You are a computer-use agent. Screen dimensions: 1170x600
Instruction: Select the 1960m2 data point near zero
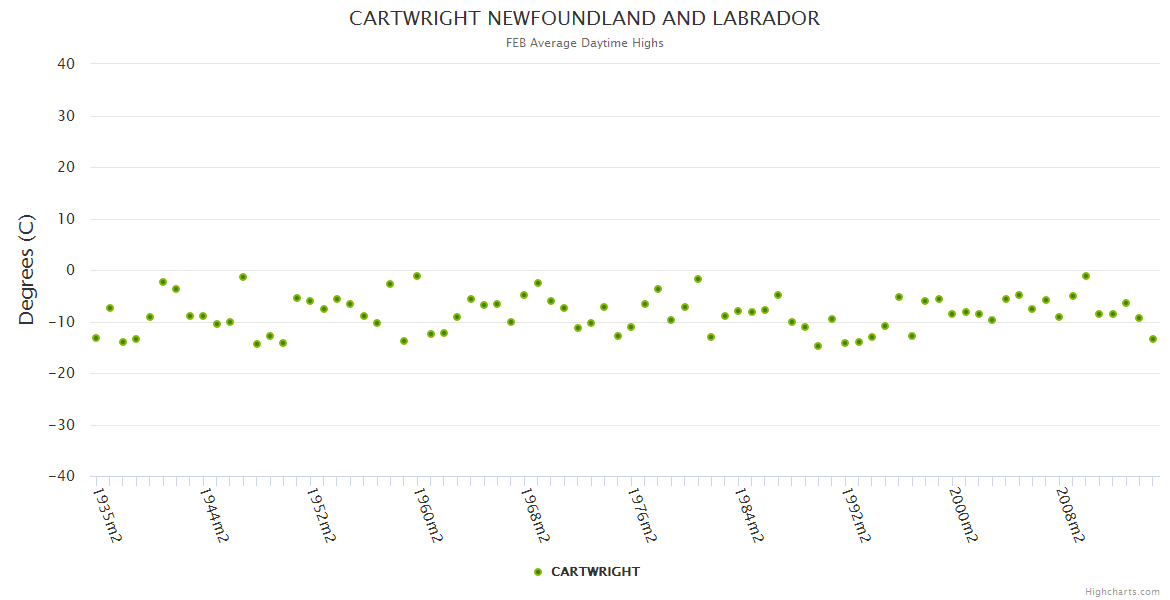coord(417,276)
